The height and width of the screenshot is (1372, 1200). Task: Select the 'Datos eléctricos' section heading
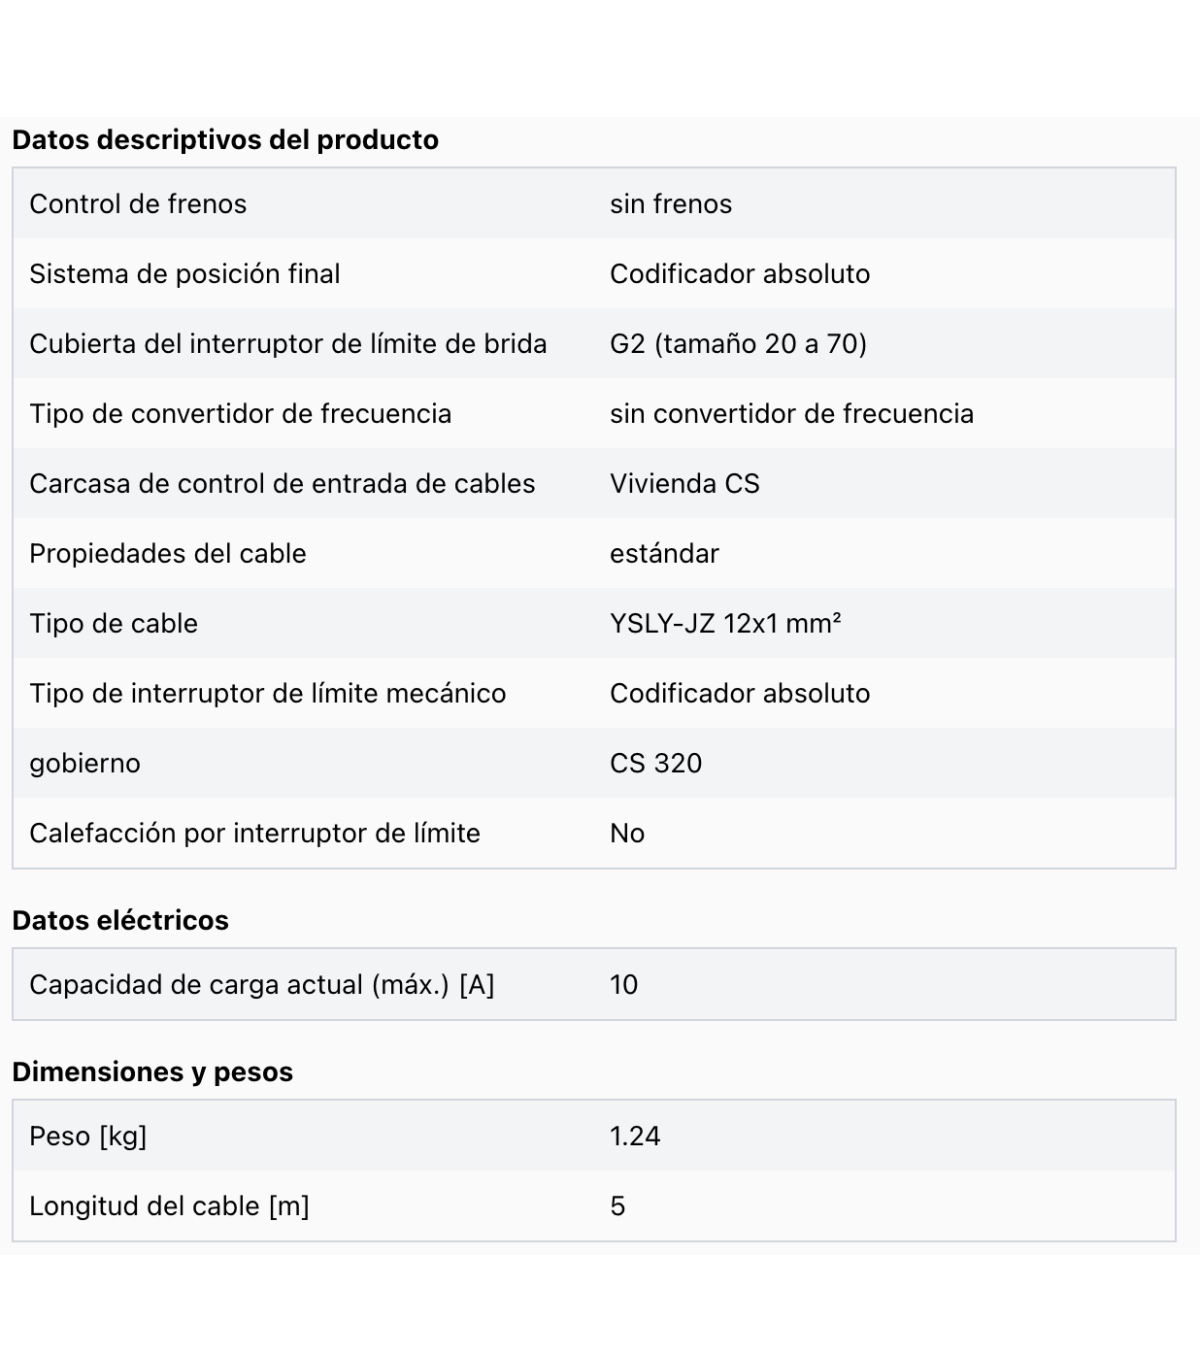(120, 921)
